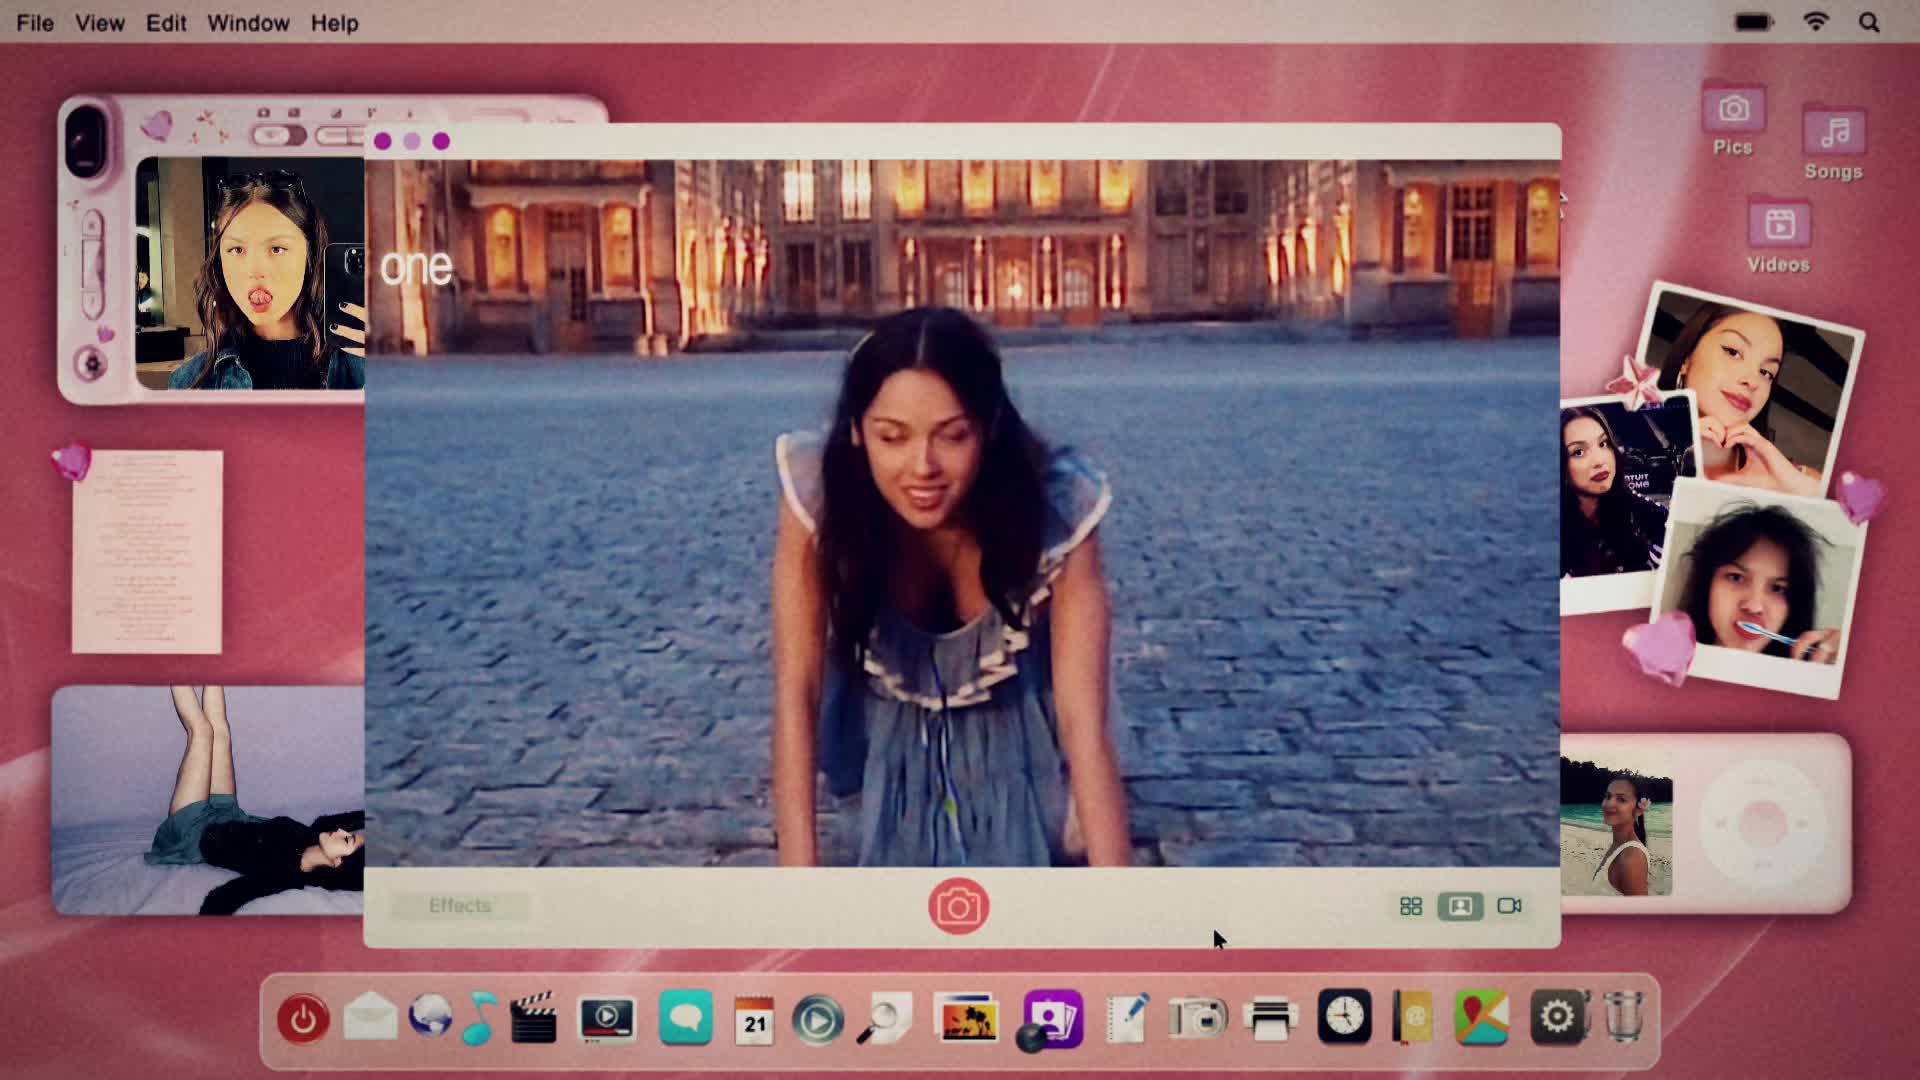Open the legs-up bedroom photo thumbnail
1920x1080 pixels.
pyautogui.click(x=208, y=800)
